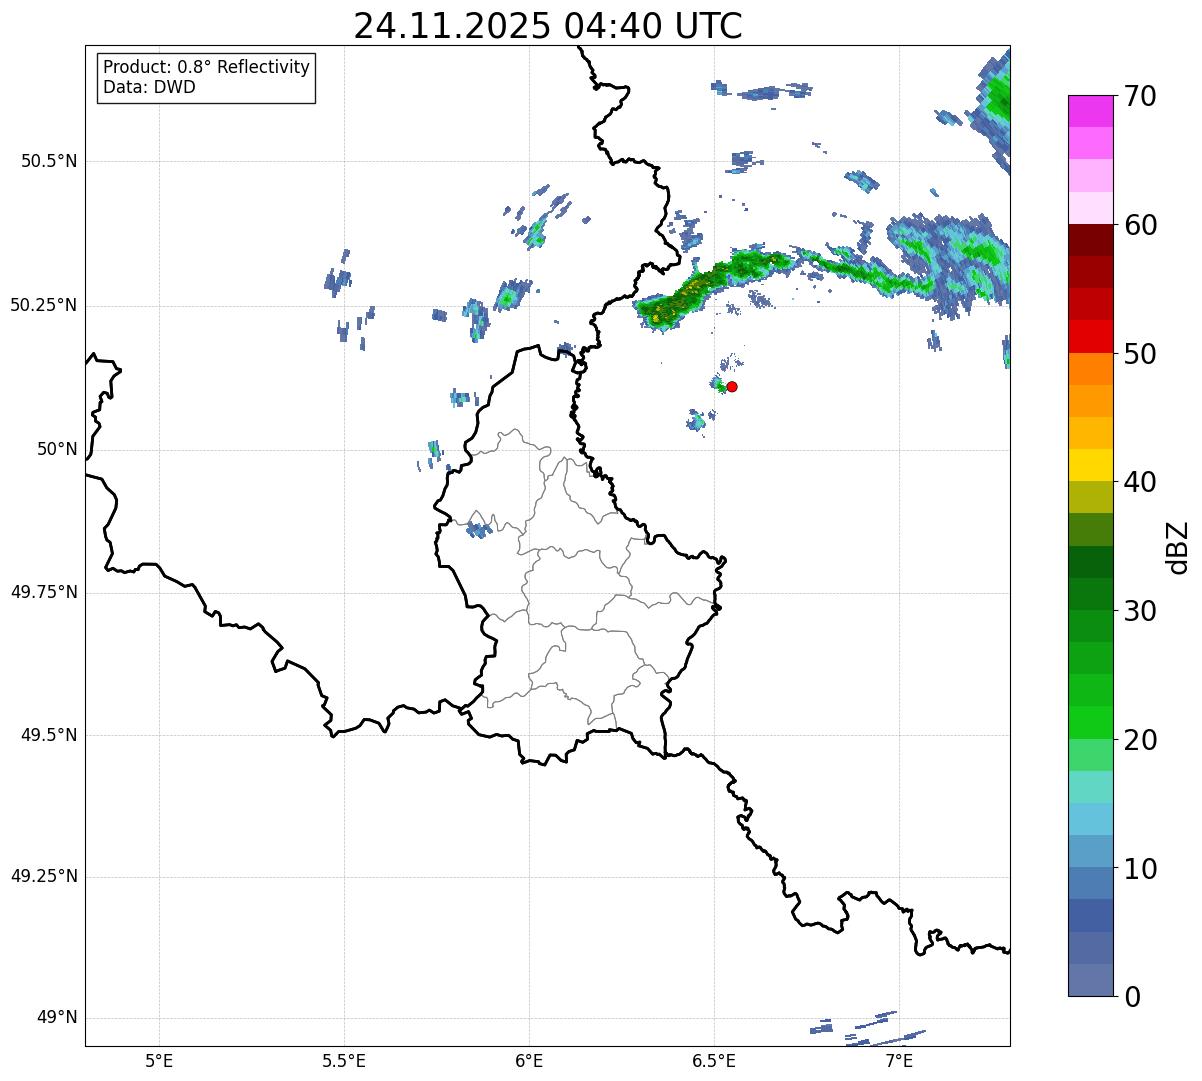Click the colorbar tick label 70
Screen dimensions: 1202x1081
[x=1141, y=97]
